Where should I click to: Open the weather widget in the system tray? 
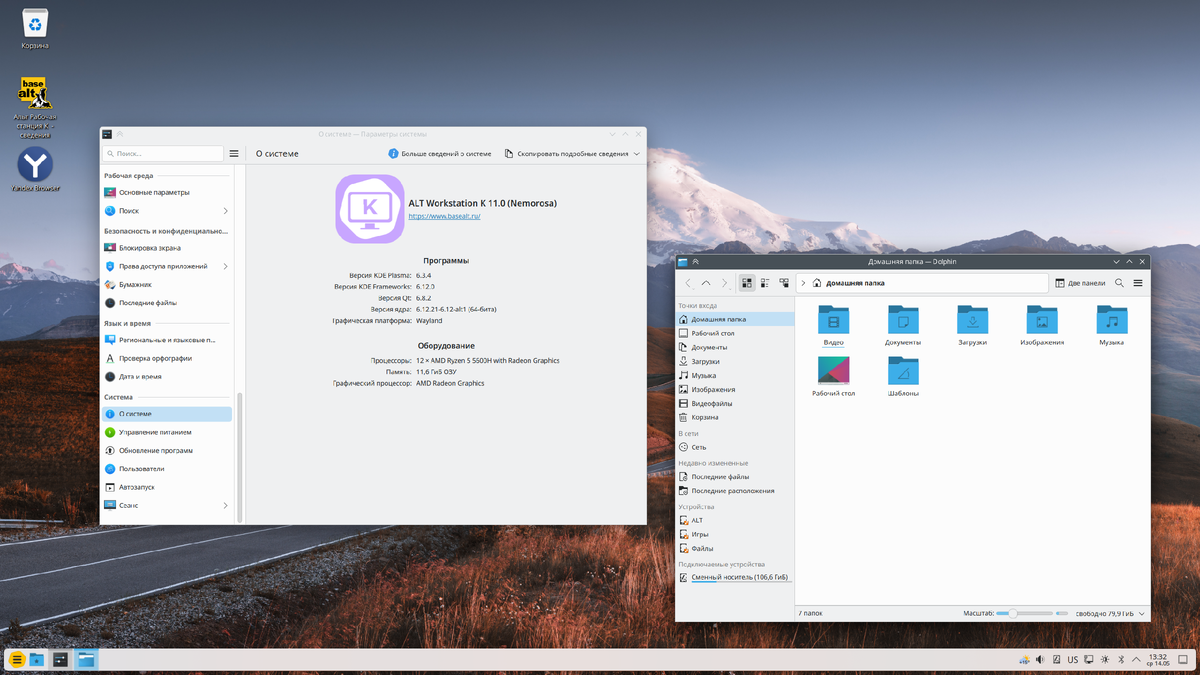tap(1024, 660)
